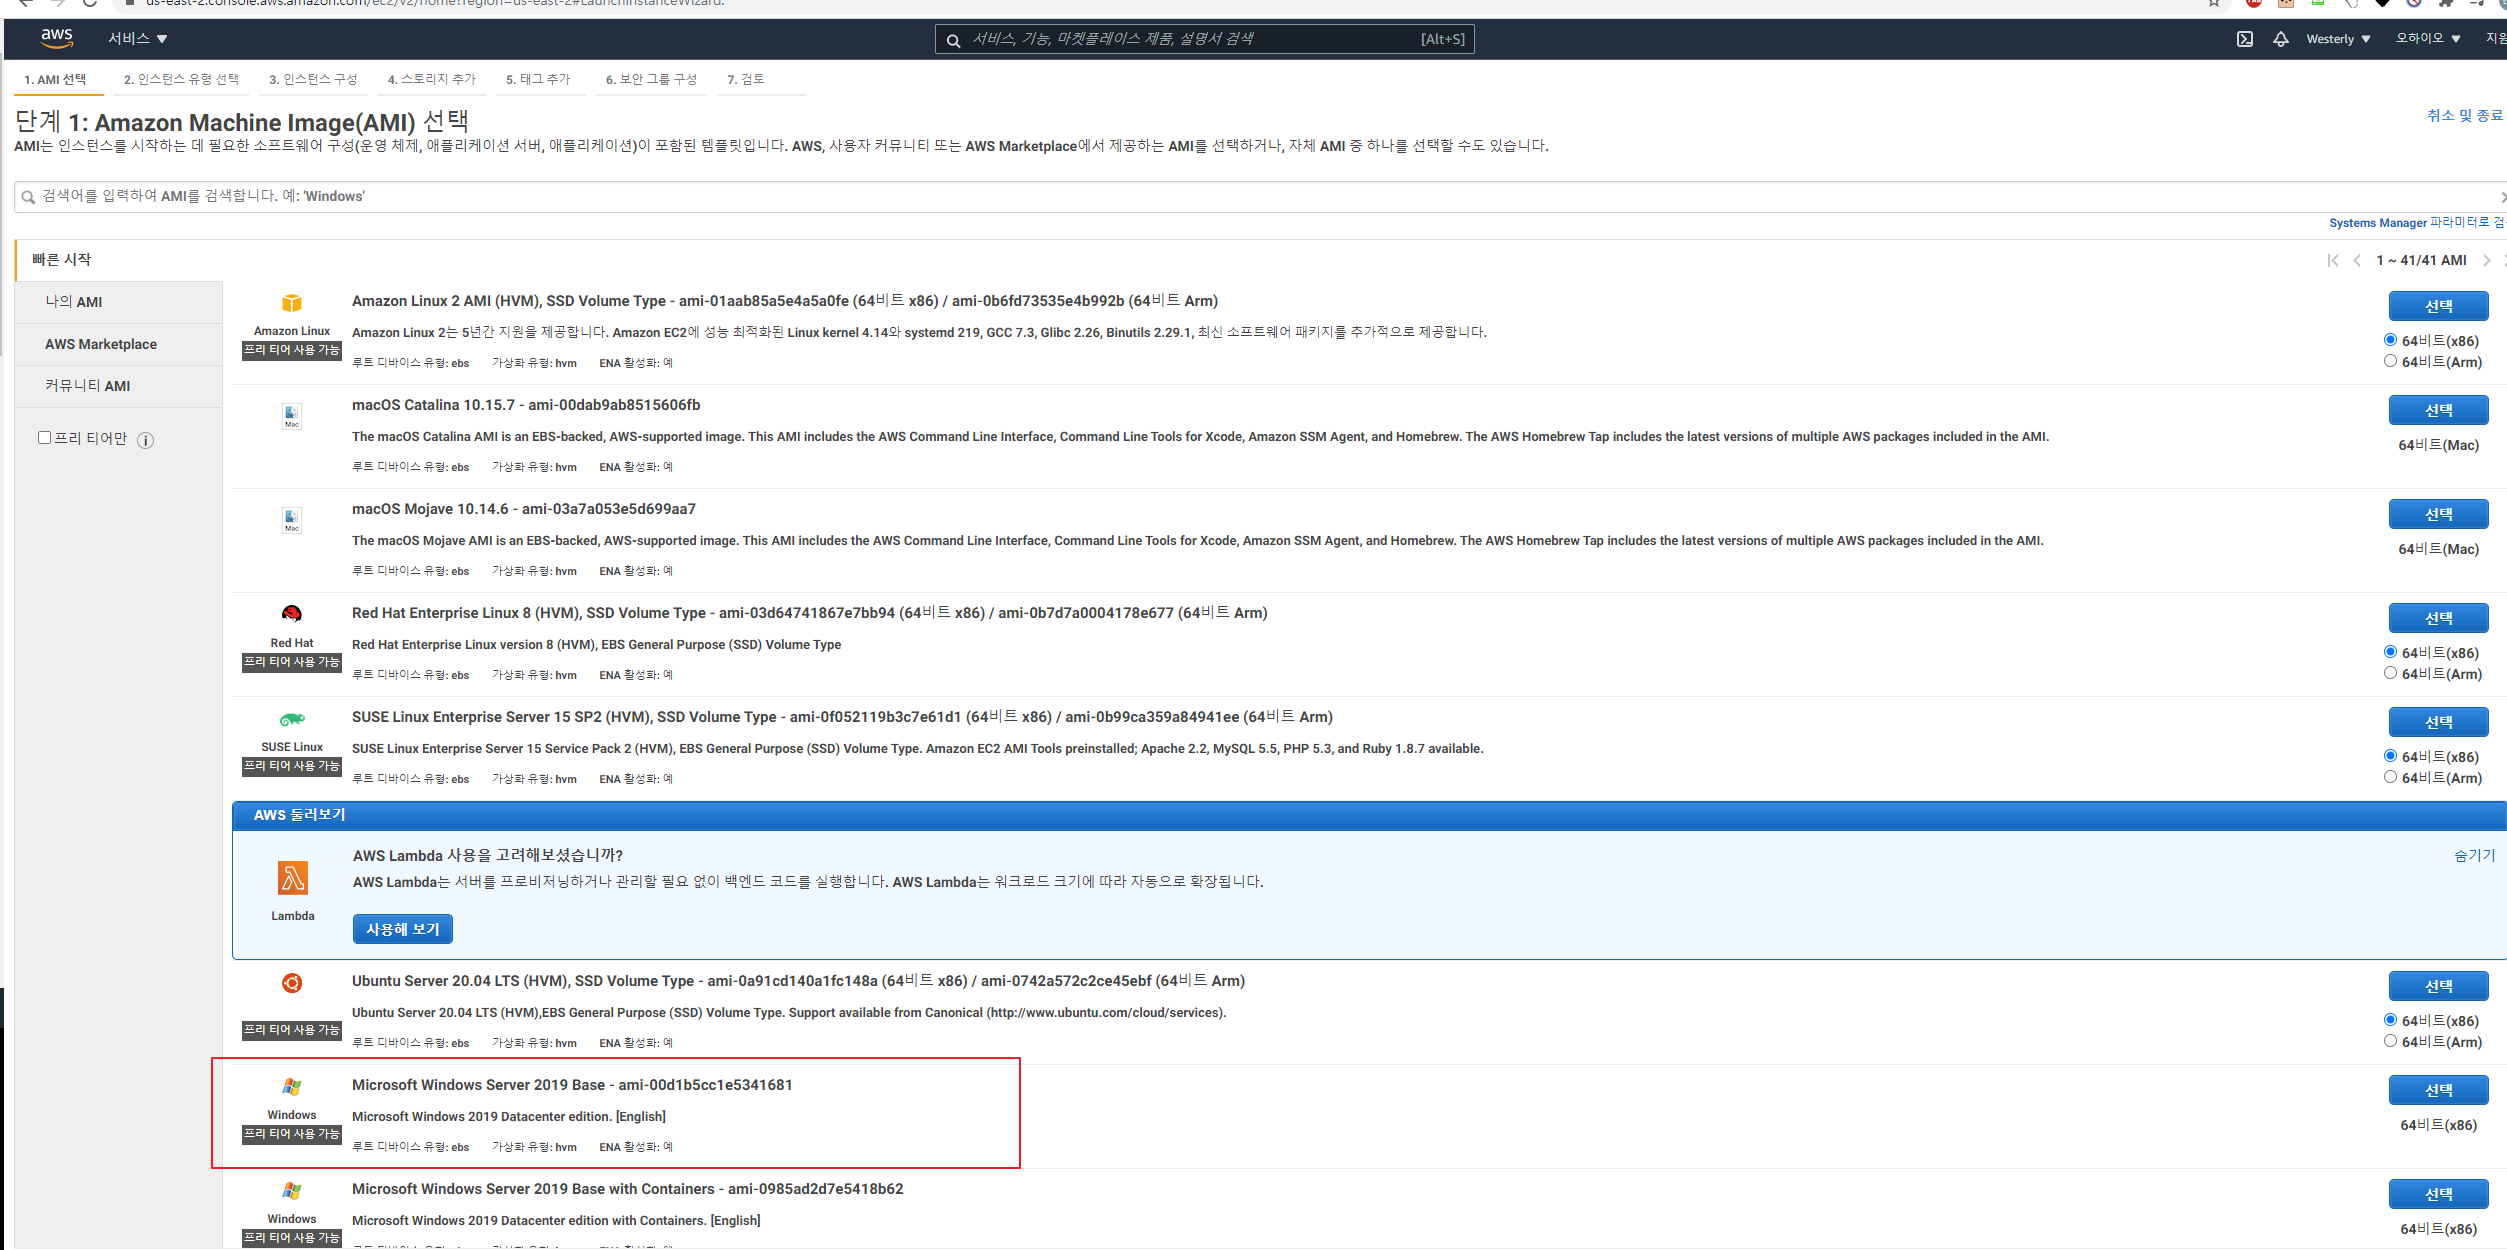Open the CloudShell terminal icon
This screenshot has width=2507, height=1250.
point(2245,39)
